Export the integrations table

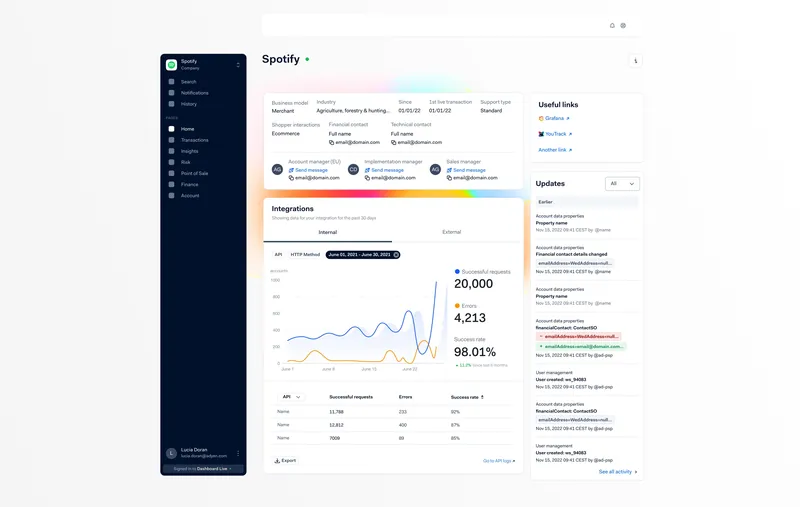point(286,461)
